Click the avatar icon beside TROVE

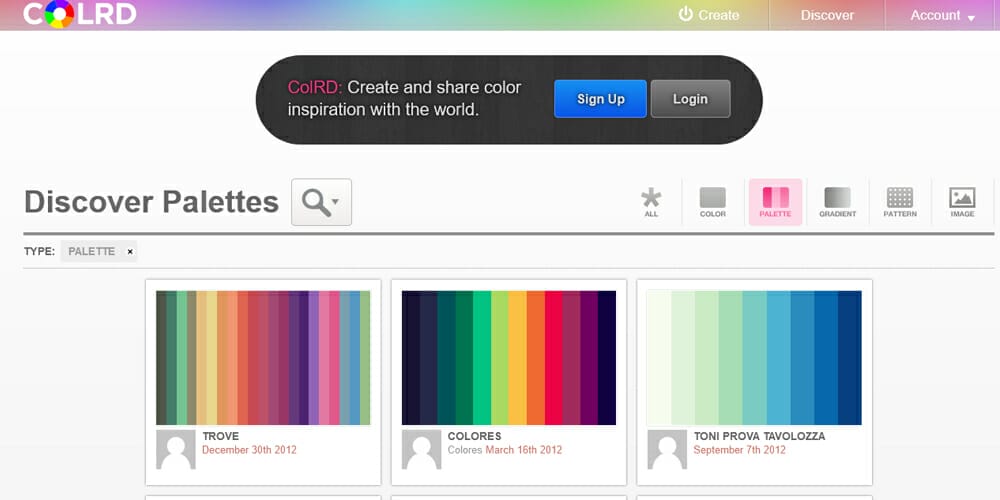pos(176,450)
